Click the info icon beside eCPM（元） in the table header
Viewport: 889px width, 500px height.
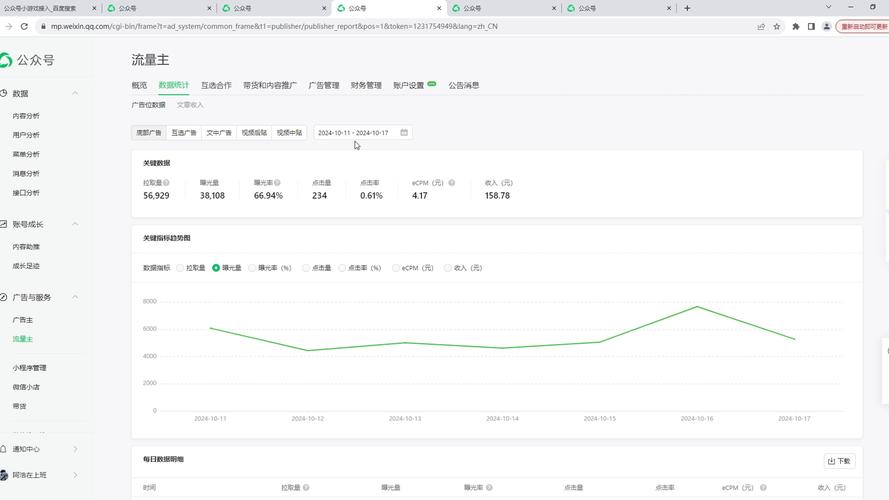pos(763,488)
